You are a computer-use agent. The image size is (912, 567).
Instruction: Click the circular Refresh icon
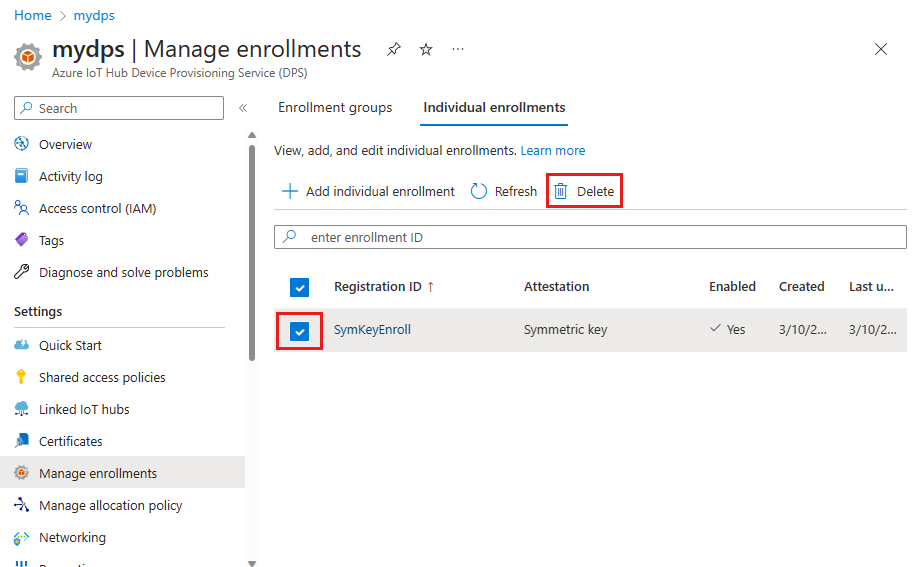(x=479, y=191)
